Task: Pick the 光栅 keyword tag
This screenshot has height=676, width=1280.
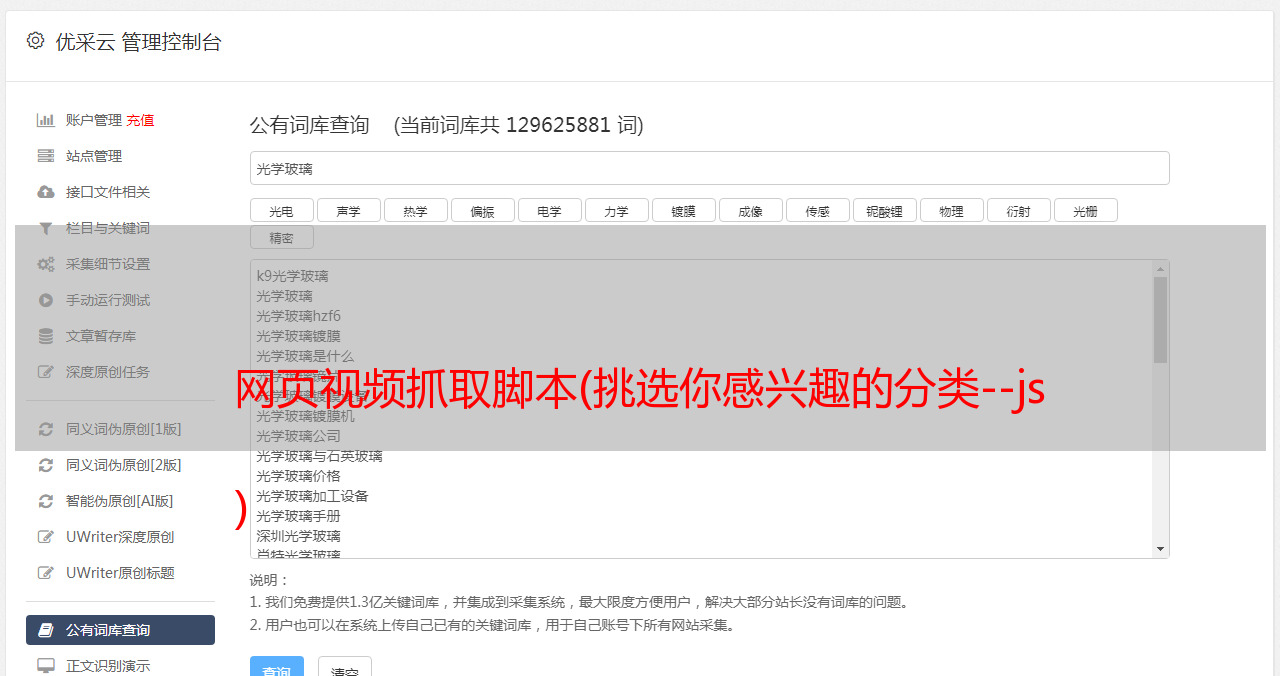Action: tap(1086, 210)
